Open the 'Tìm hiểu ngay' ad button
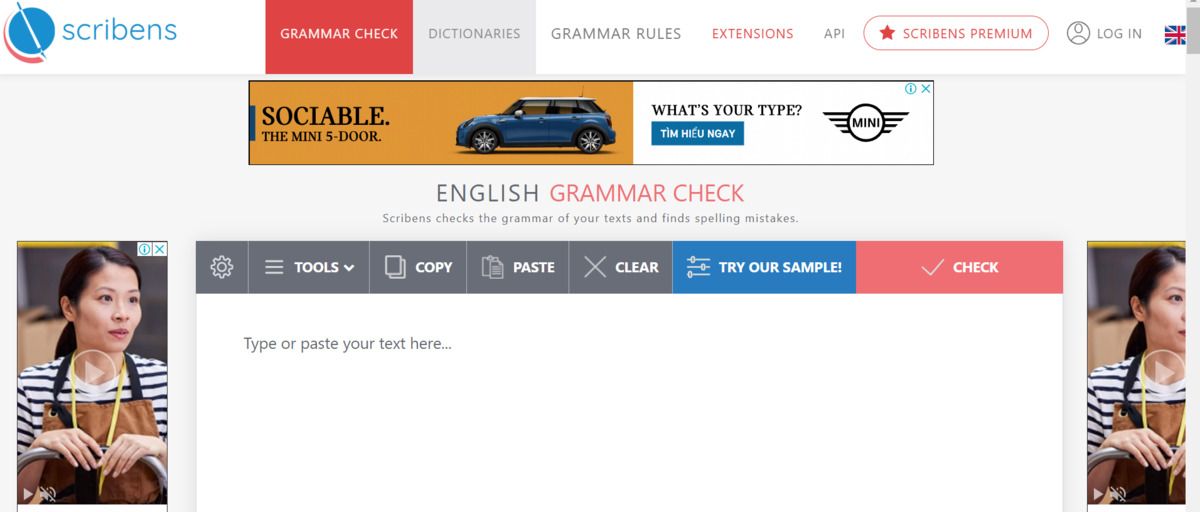Image resolution: width=1200 pixels, height=512 pixels. (x=697, y=133)
